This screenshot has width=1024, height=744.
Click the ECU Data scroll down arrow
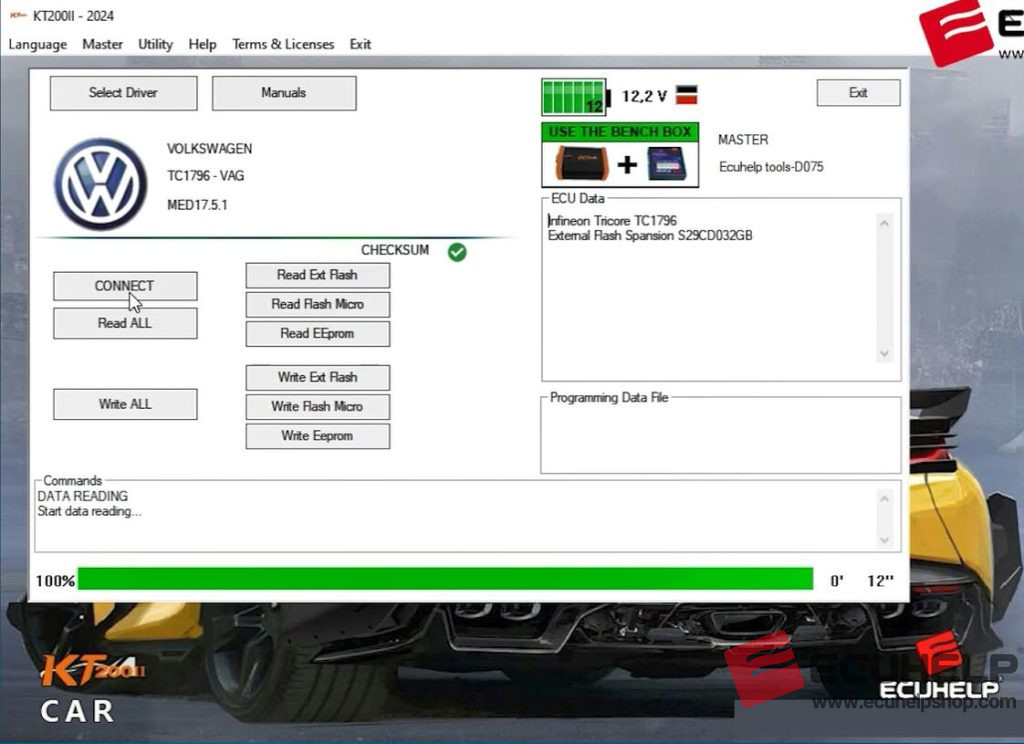[884, 353]
